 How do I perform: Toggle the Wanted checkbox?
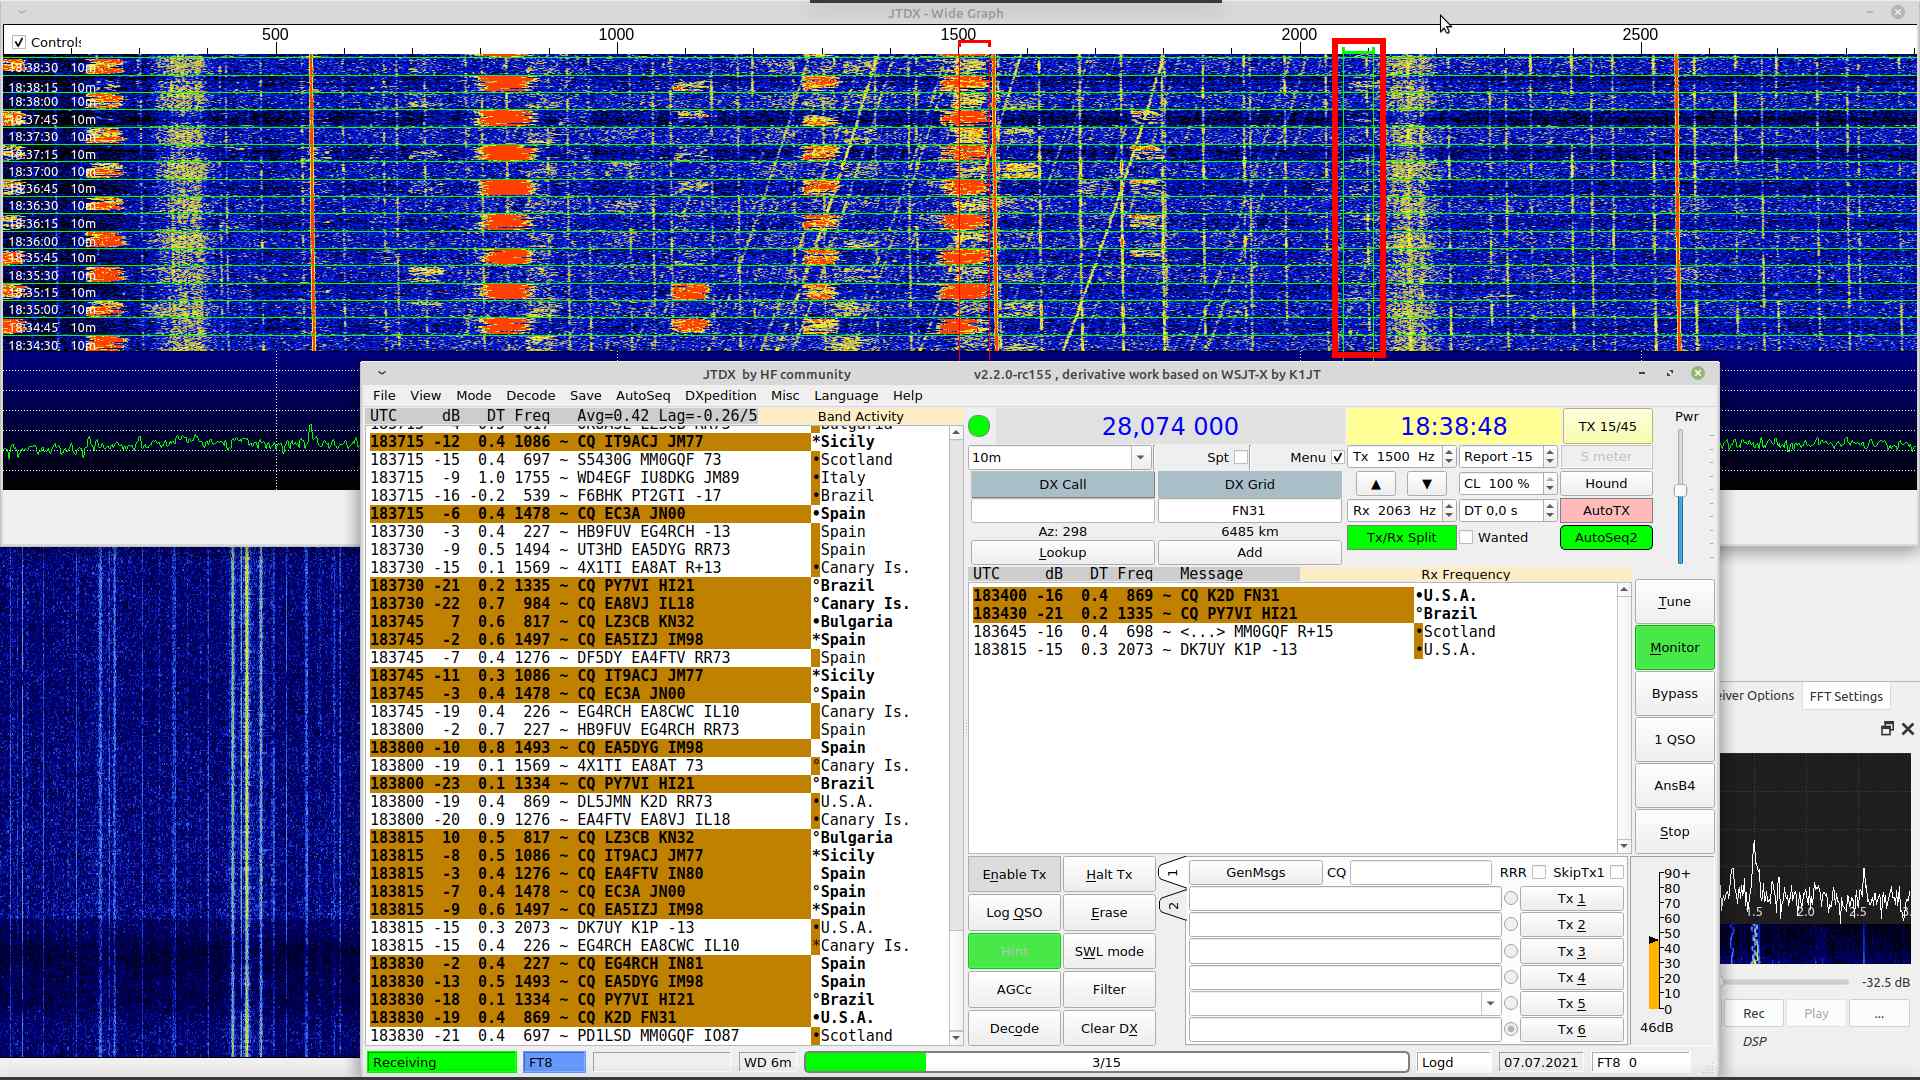coord(1466,538)
